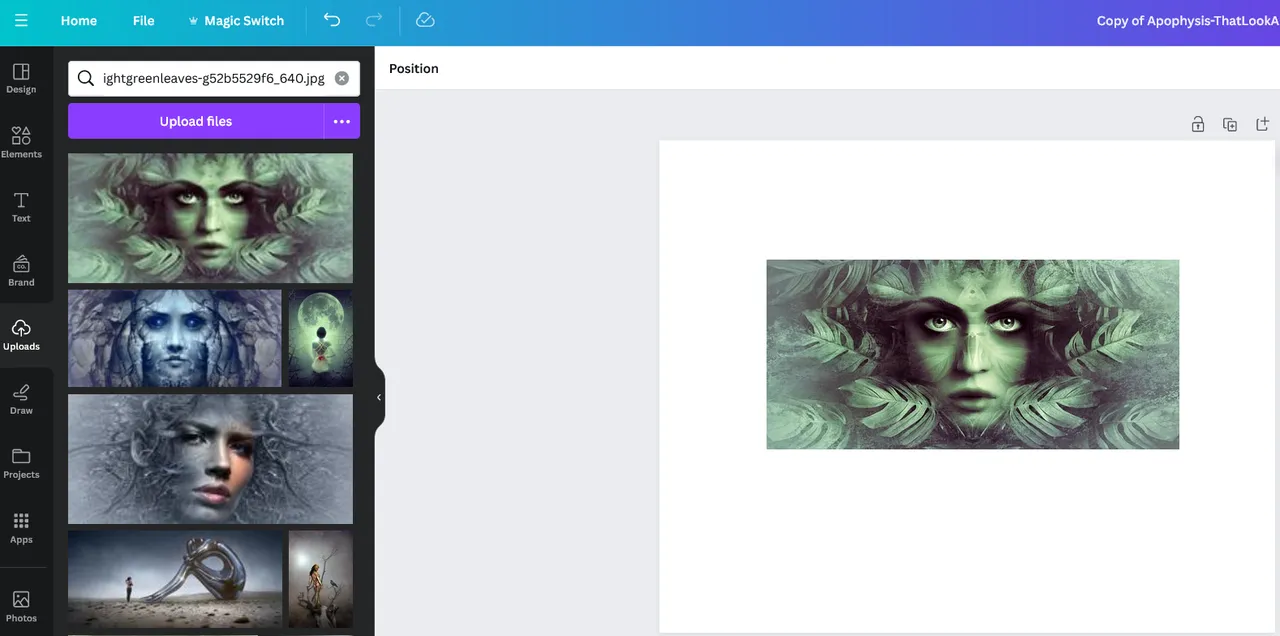This screenshot has width=1280, height=636.
Task: Open the hamburger main menu
Action: point(21,20)
